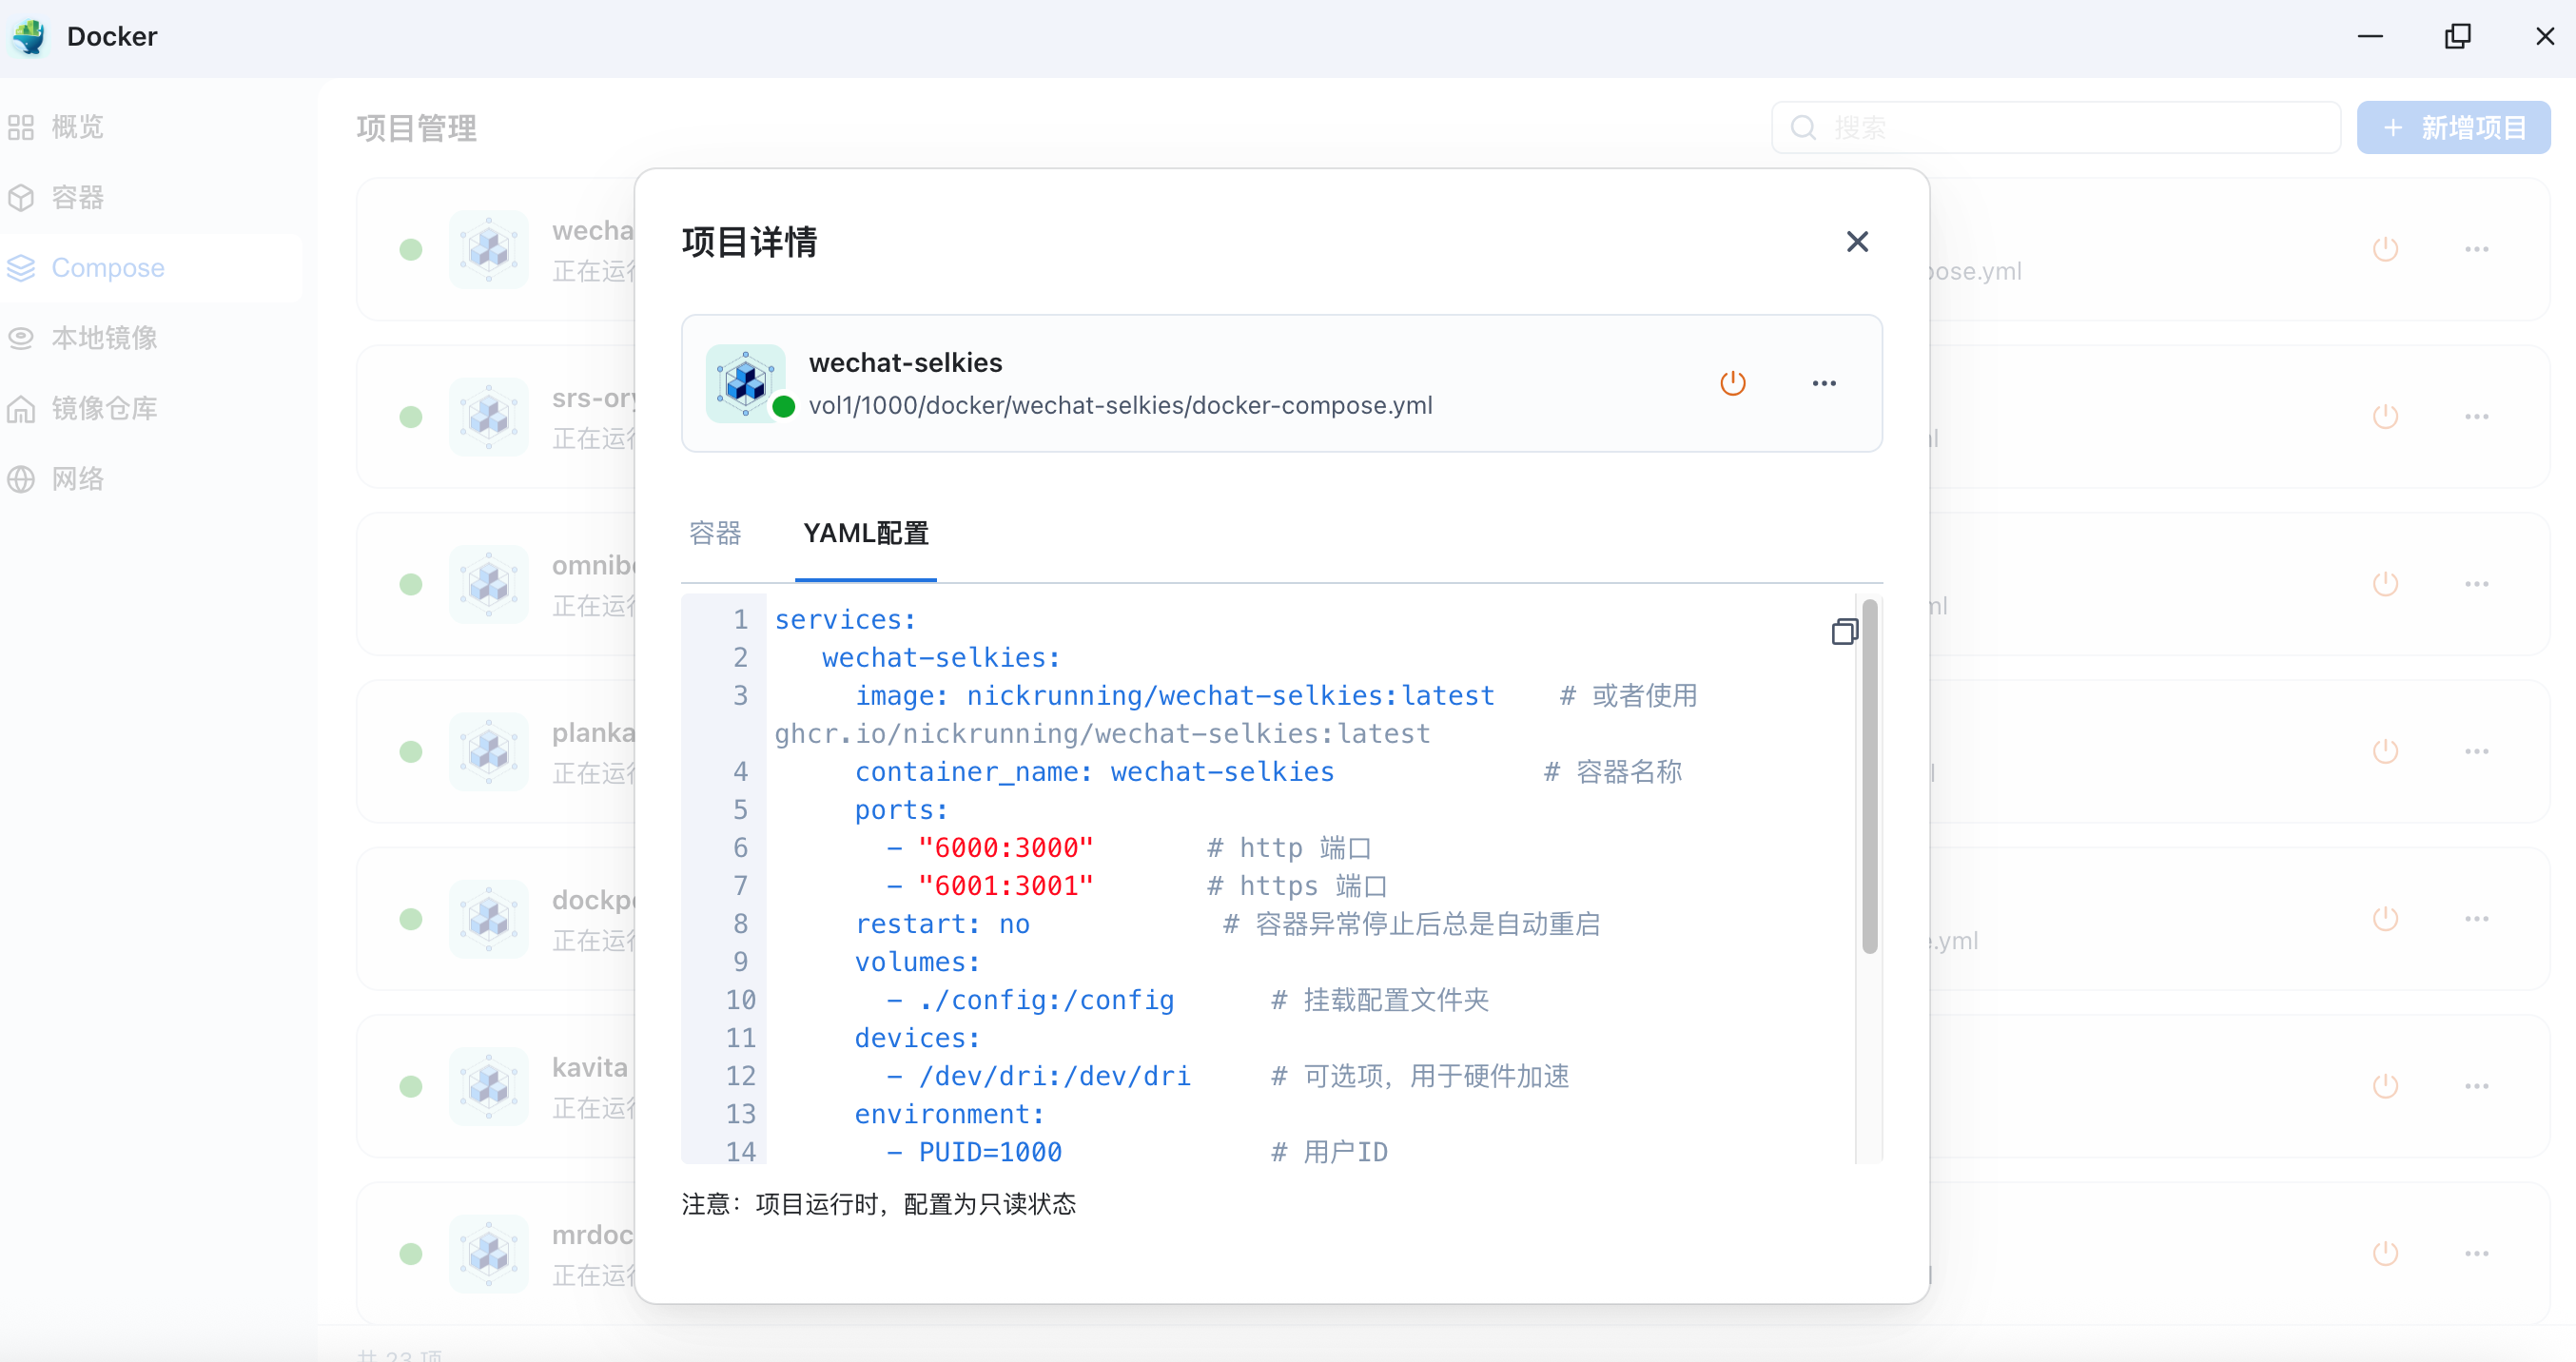Open 本地镜像 in the sidebar
The width and height of the screenshot is (2576, 1362).
(x=103, y=338)
